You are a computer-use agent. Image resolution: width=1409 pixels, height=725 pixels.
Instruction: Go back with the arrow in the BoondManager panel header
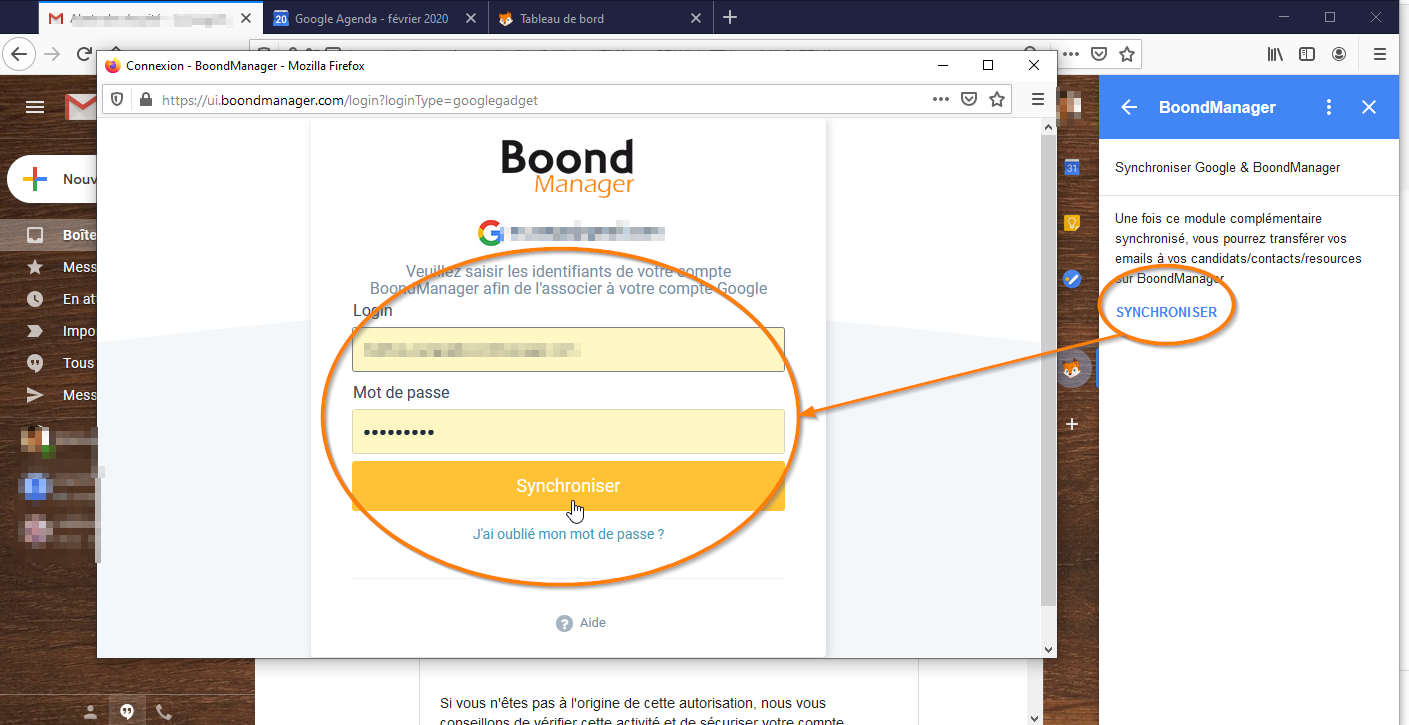[1129, 107]
